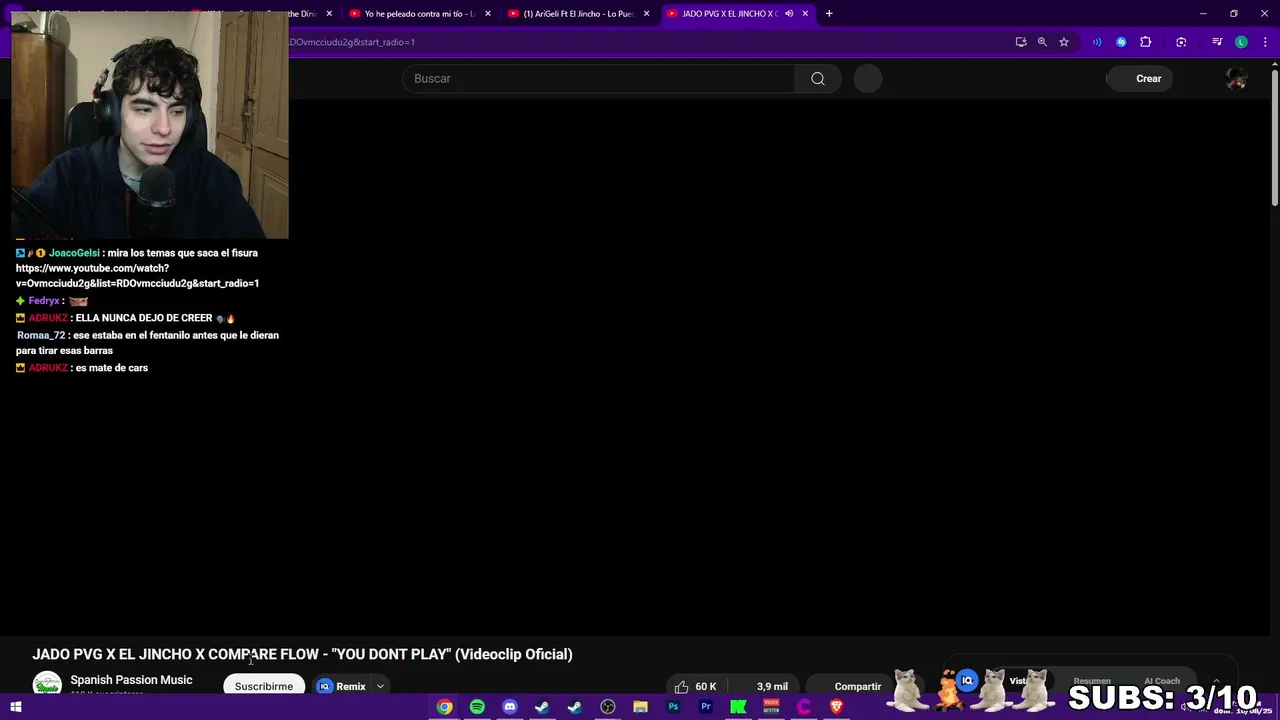1280x720 pixels.
Task: Click the Suscribirme button
Action: (264, 687)
